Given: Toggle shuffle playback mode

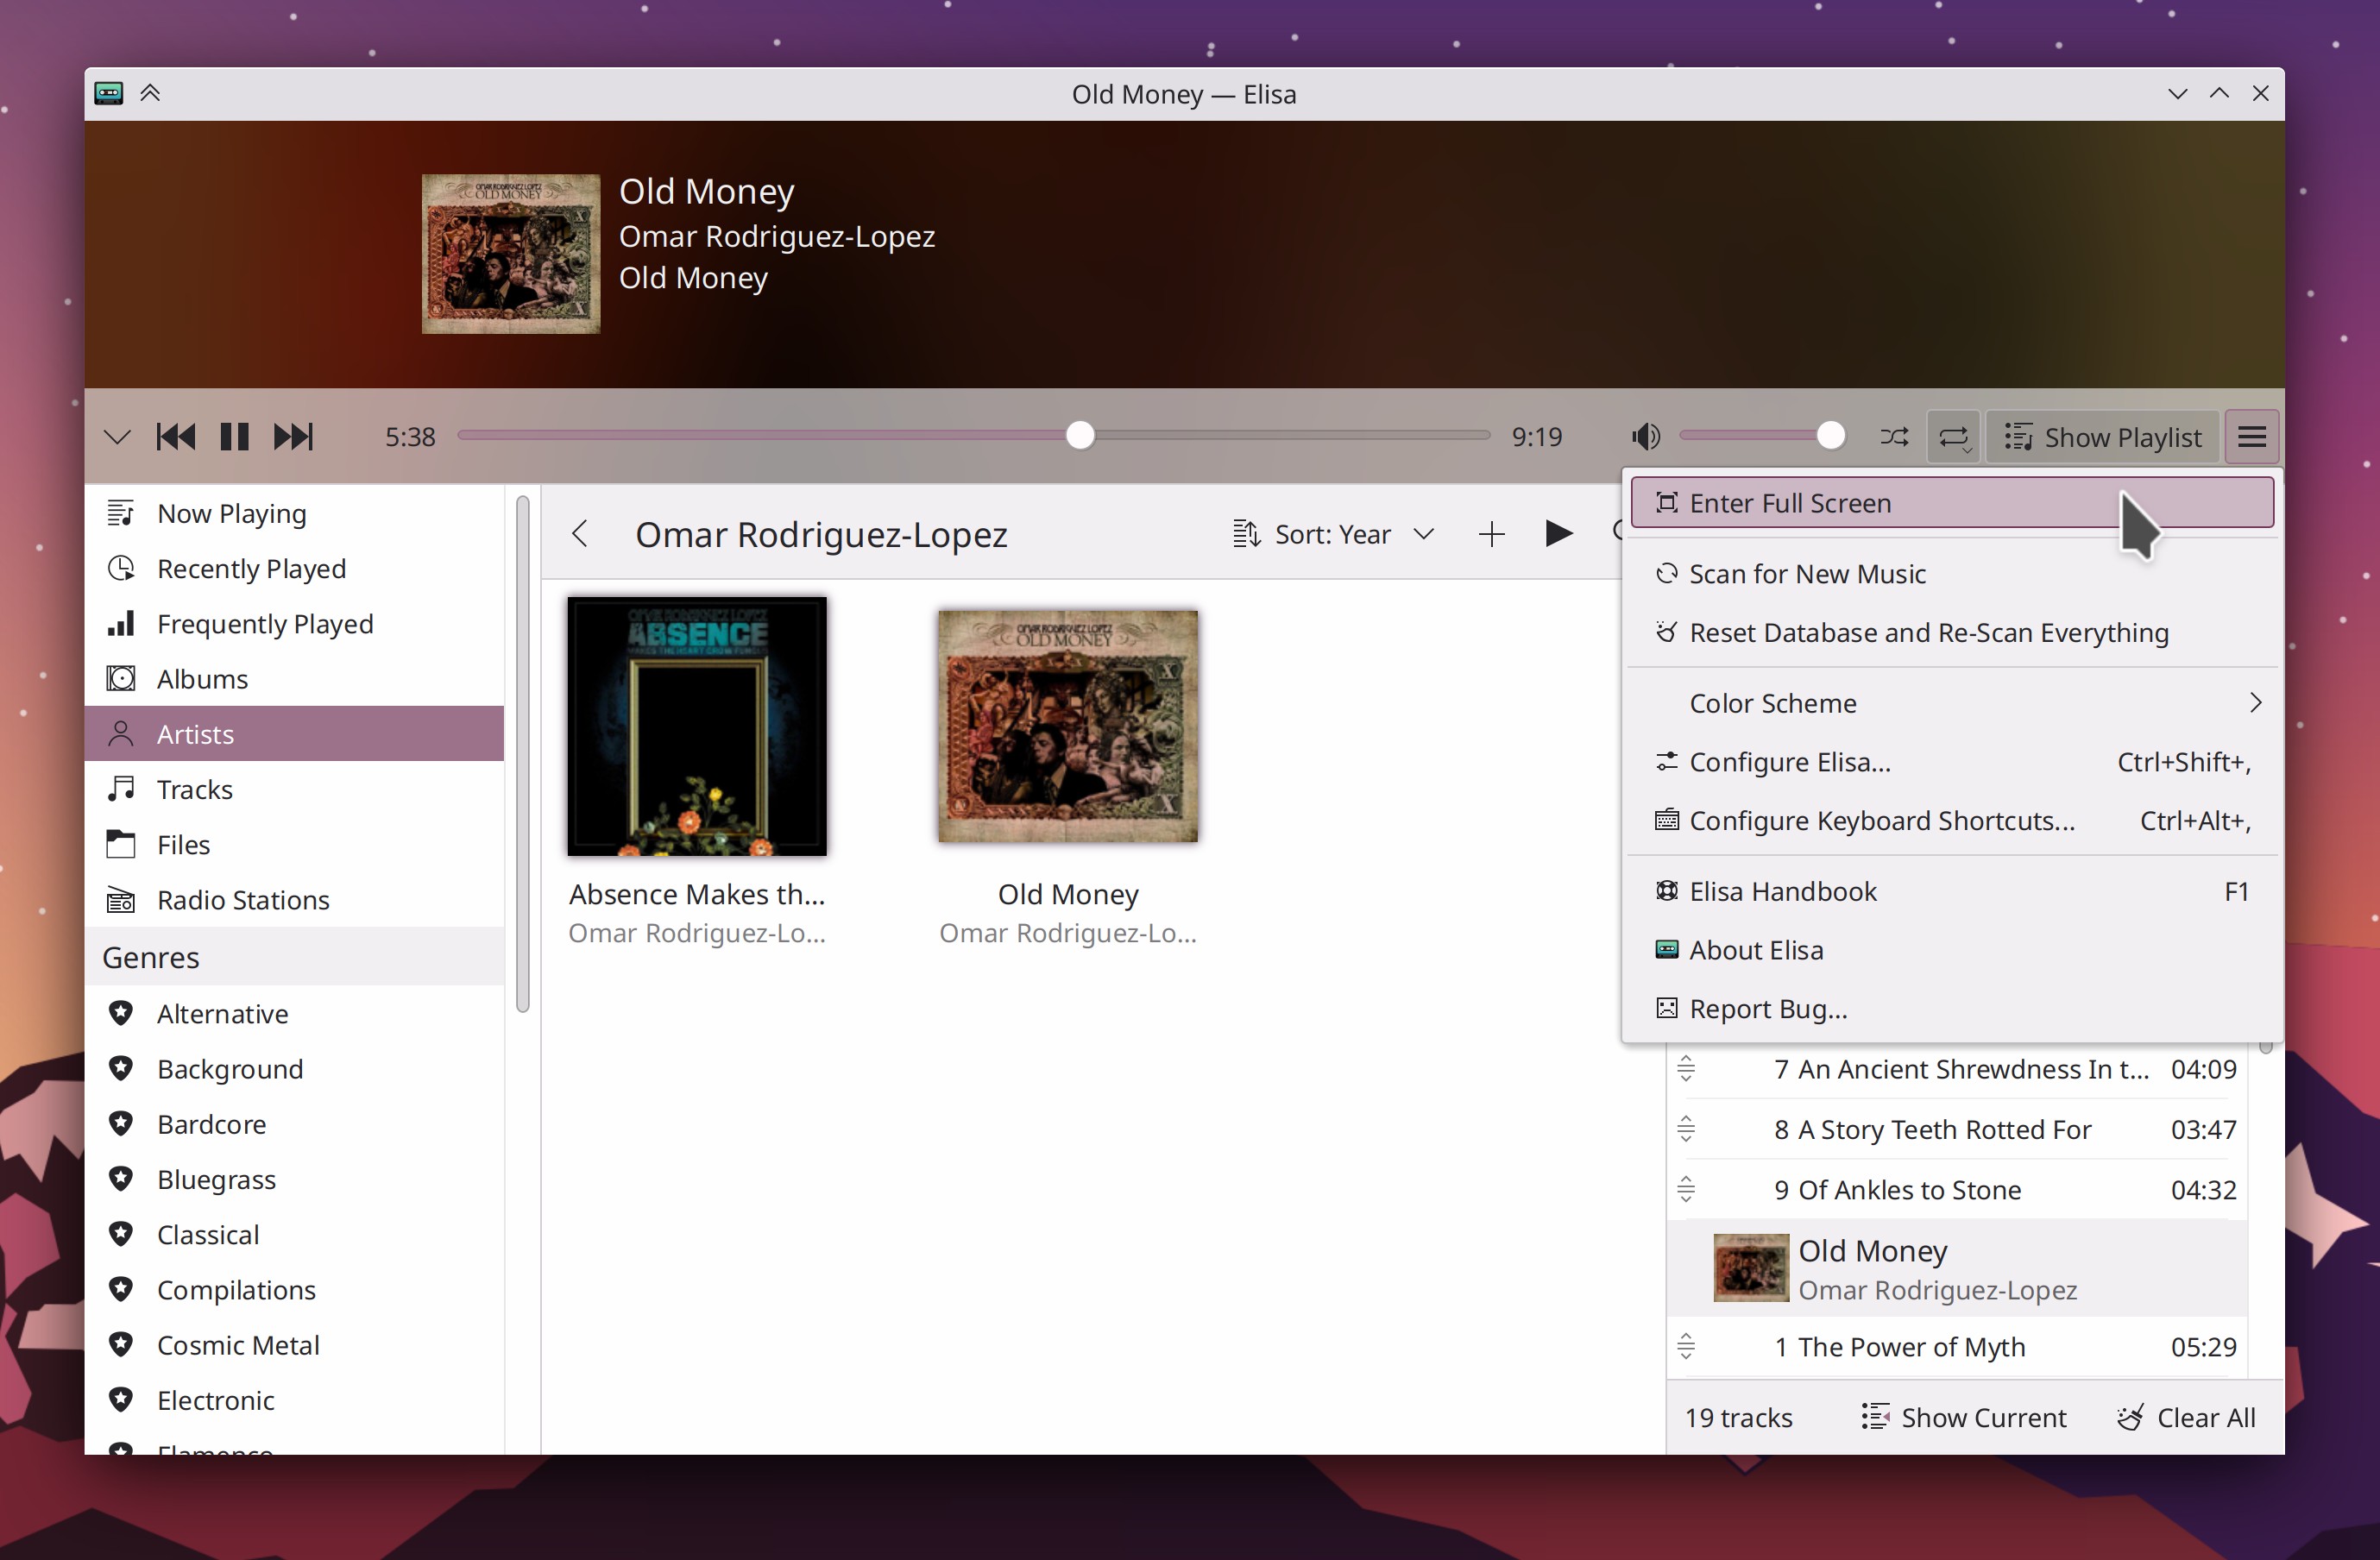Looking at the screenshot, I should click(1893, 437).
